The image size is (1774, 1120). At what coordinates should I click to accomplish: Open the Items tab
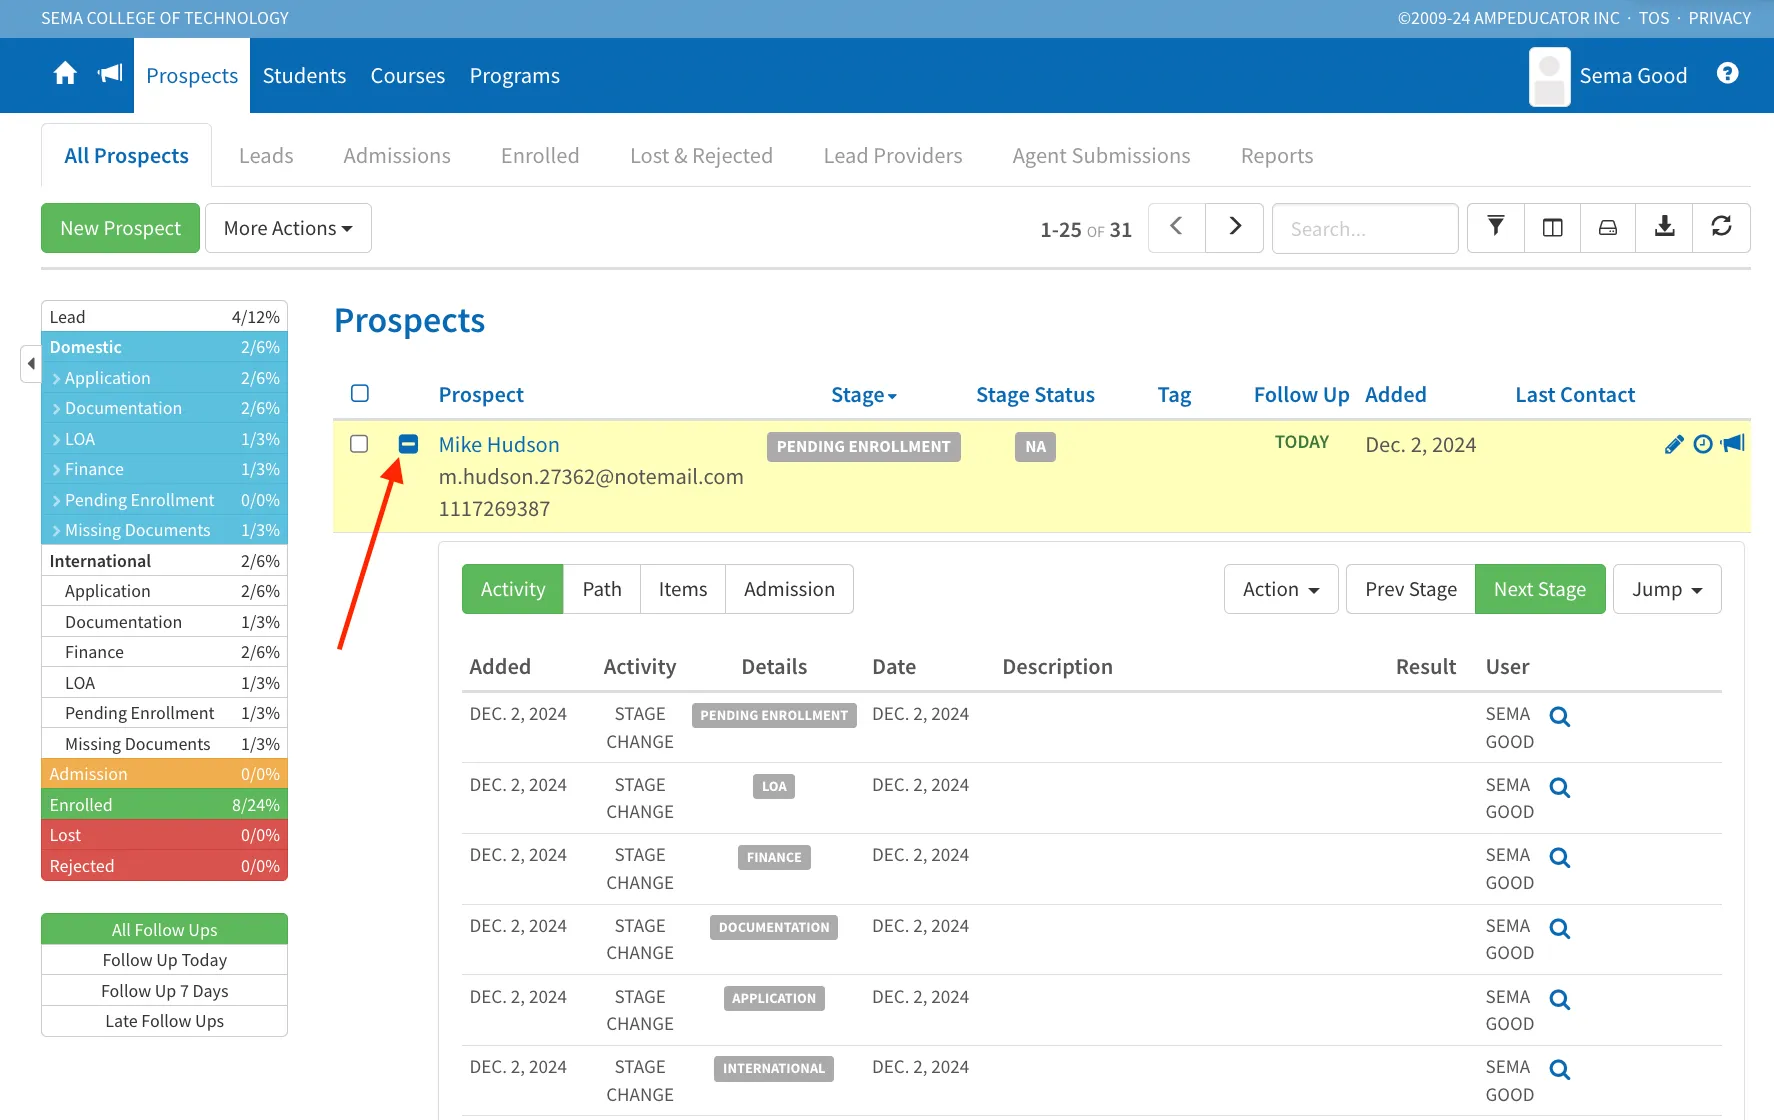click(x=683, y=589)
